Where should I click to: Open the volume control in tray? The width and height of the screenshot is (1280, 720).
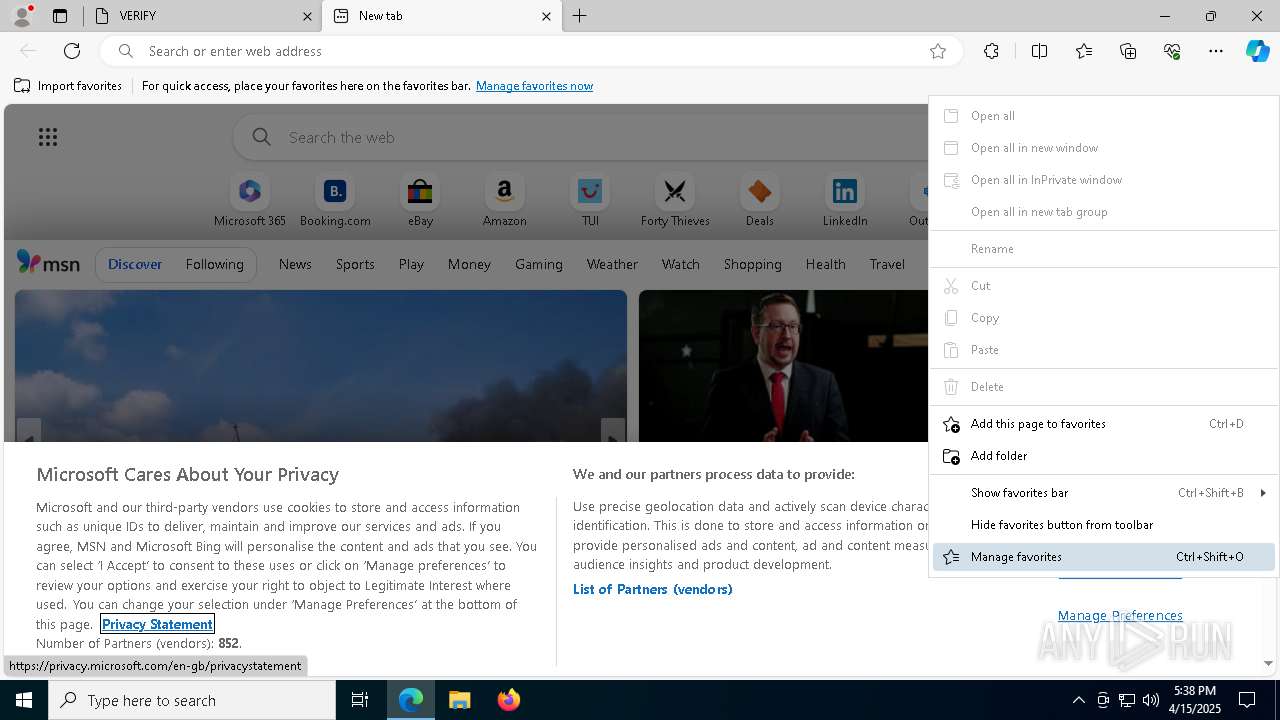click(1150, 700)
